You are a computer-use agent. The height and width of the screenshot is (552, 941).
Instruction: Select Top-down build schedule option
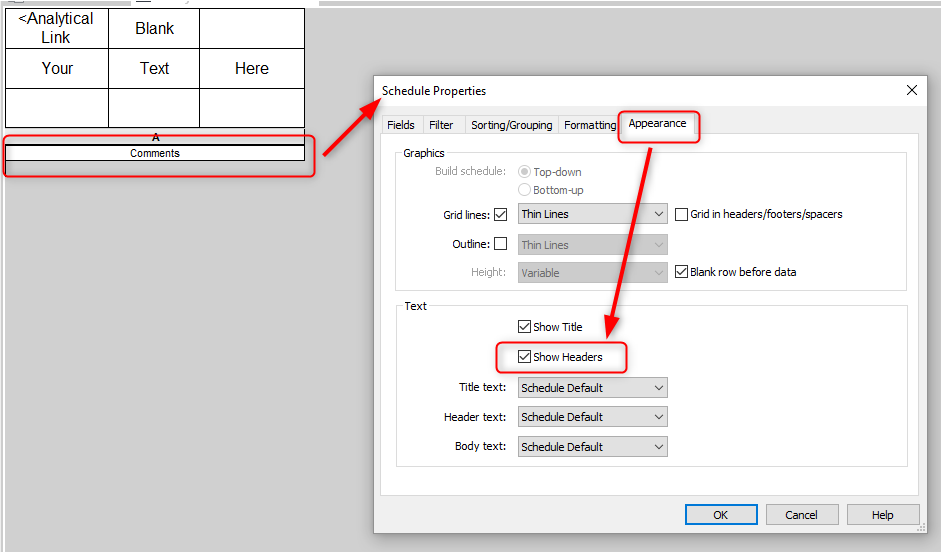pyautogui.click(x=524, y=172)
